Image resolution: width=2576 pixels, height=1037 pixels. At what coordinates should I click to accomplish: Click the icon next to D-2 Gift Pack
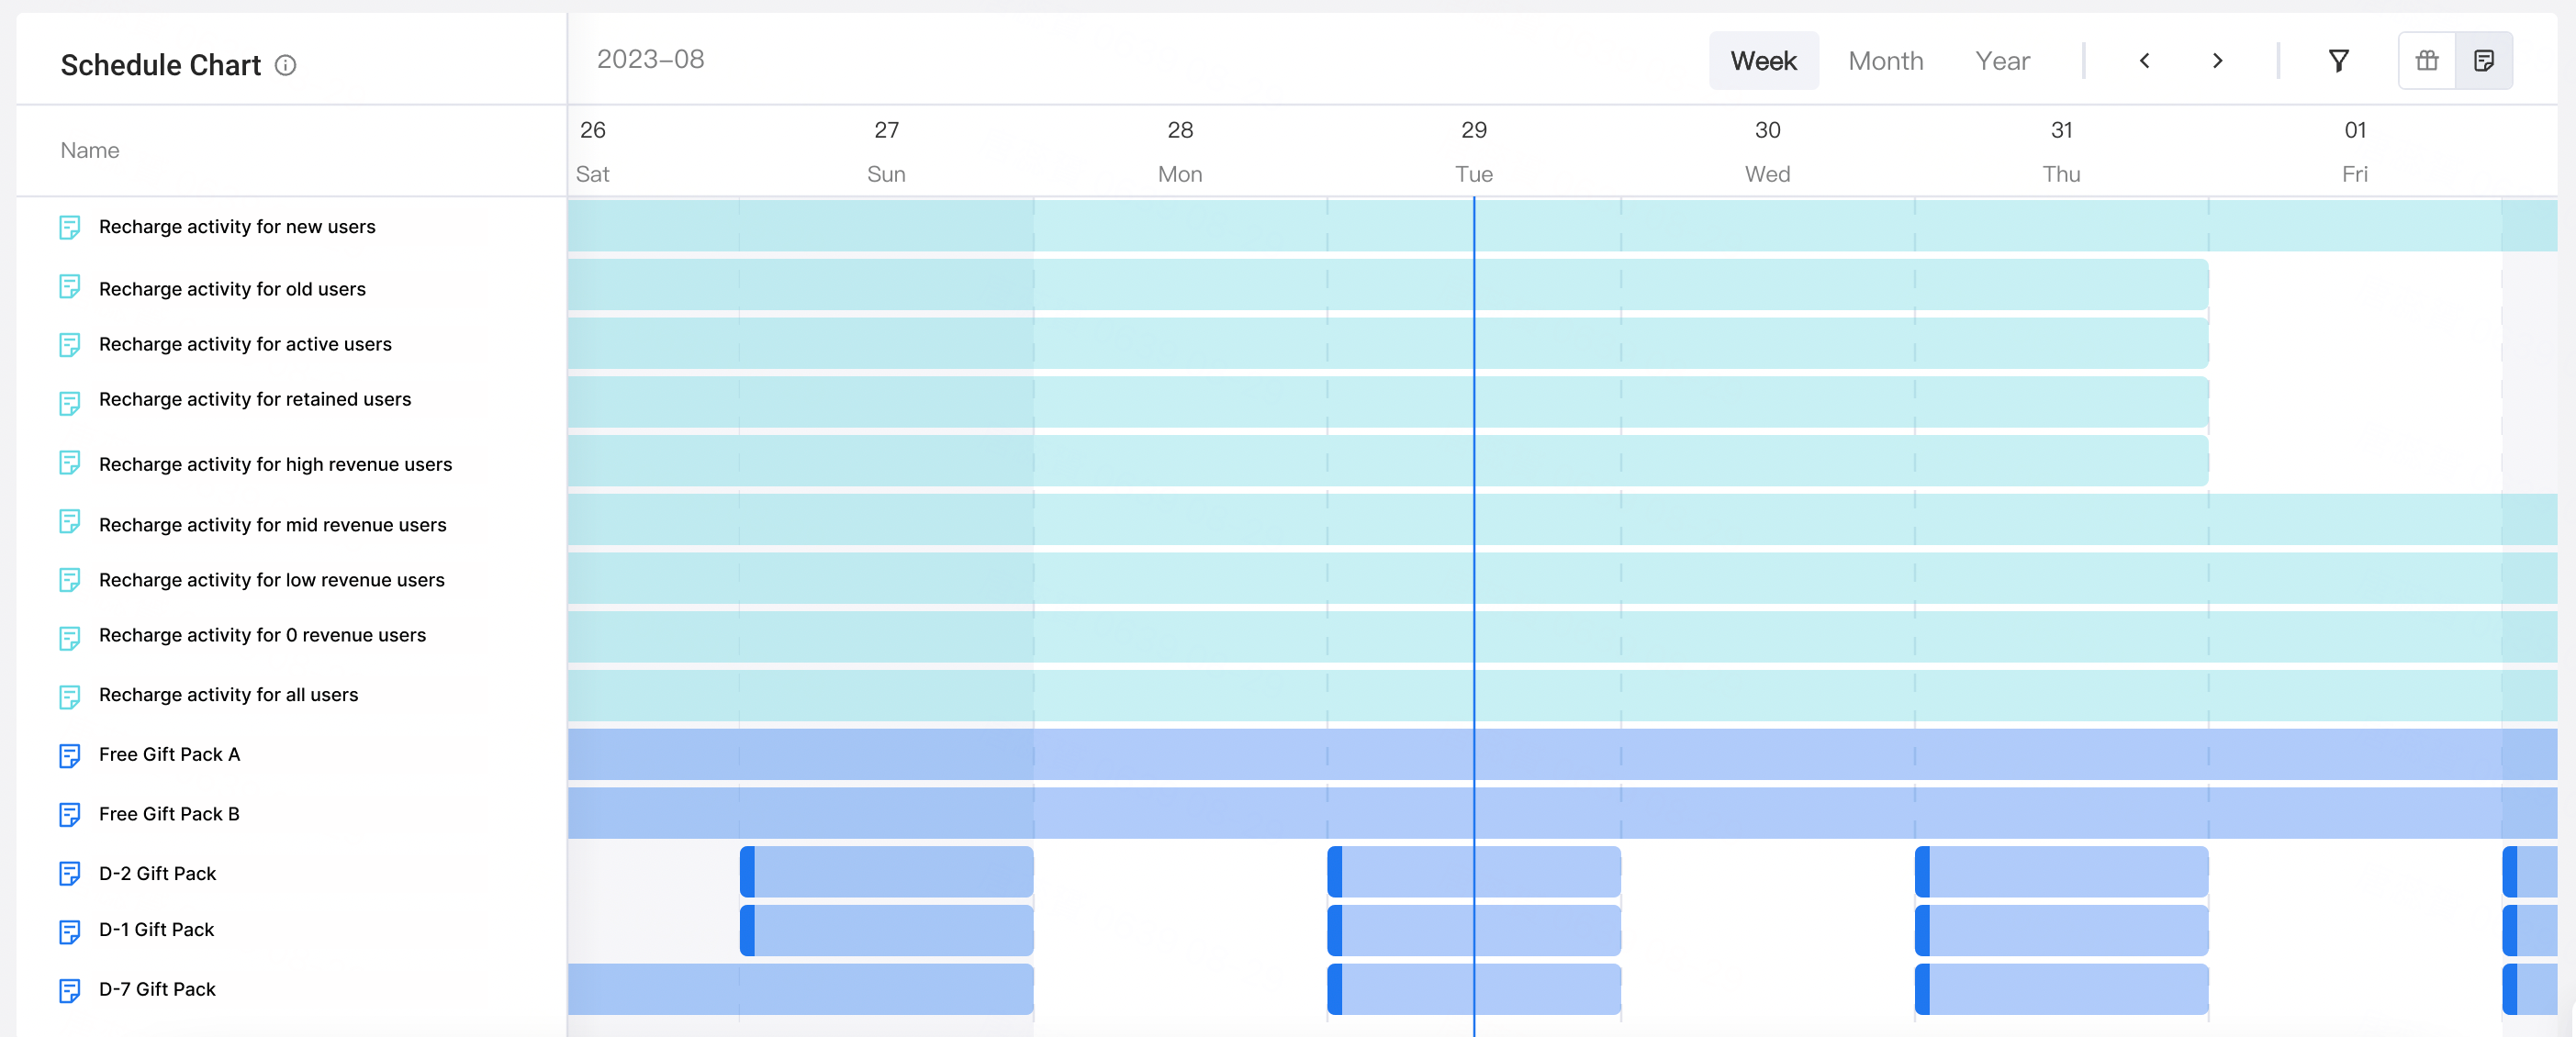[x=69, y=874]
